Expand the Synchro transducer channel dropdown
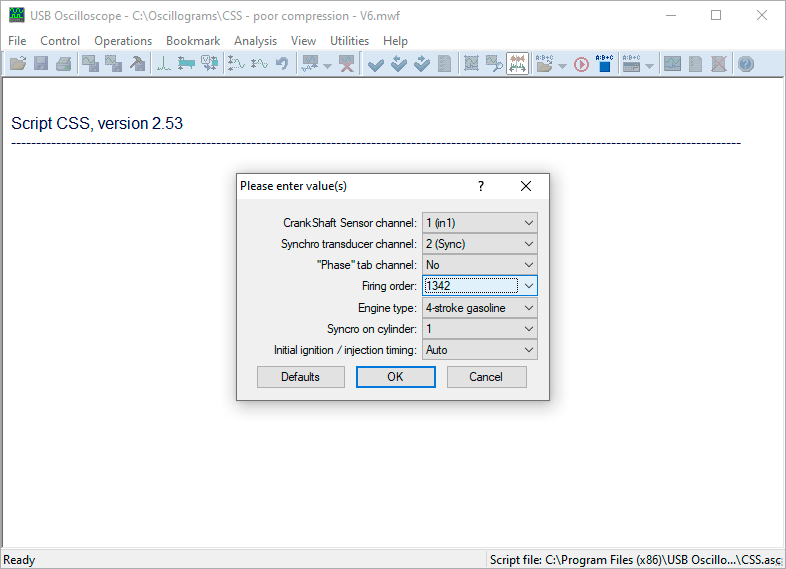786x569 pixels. point(480,244)
